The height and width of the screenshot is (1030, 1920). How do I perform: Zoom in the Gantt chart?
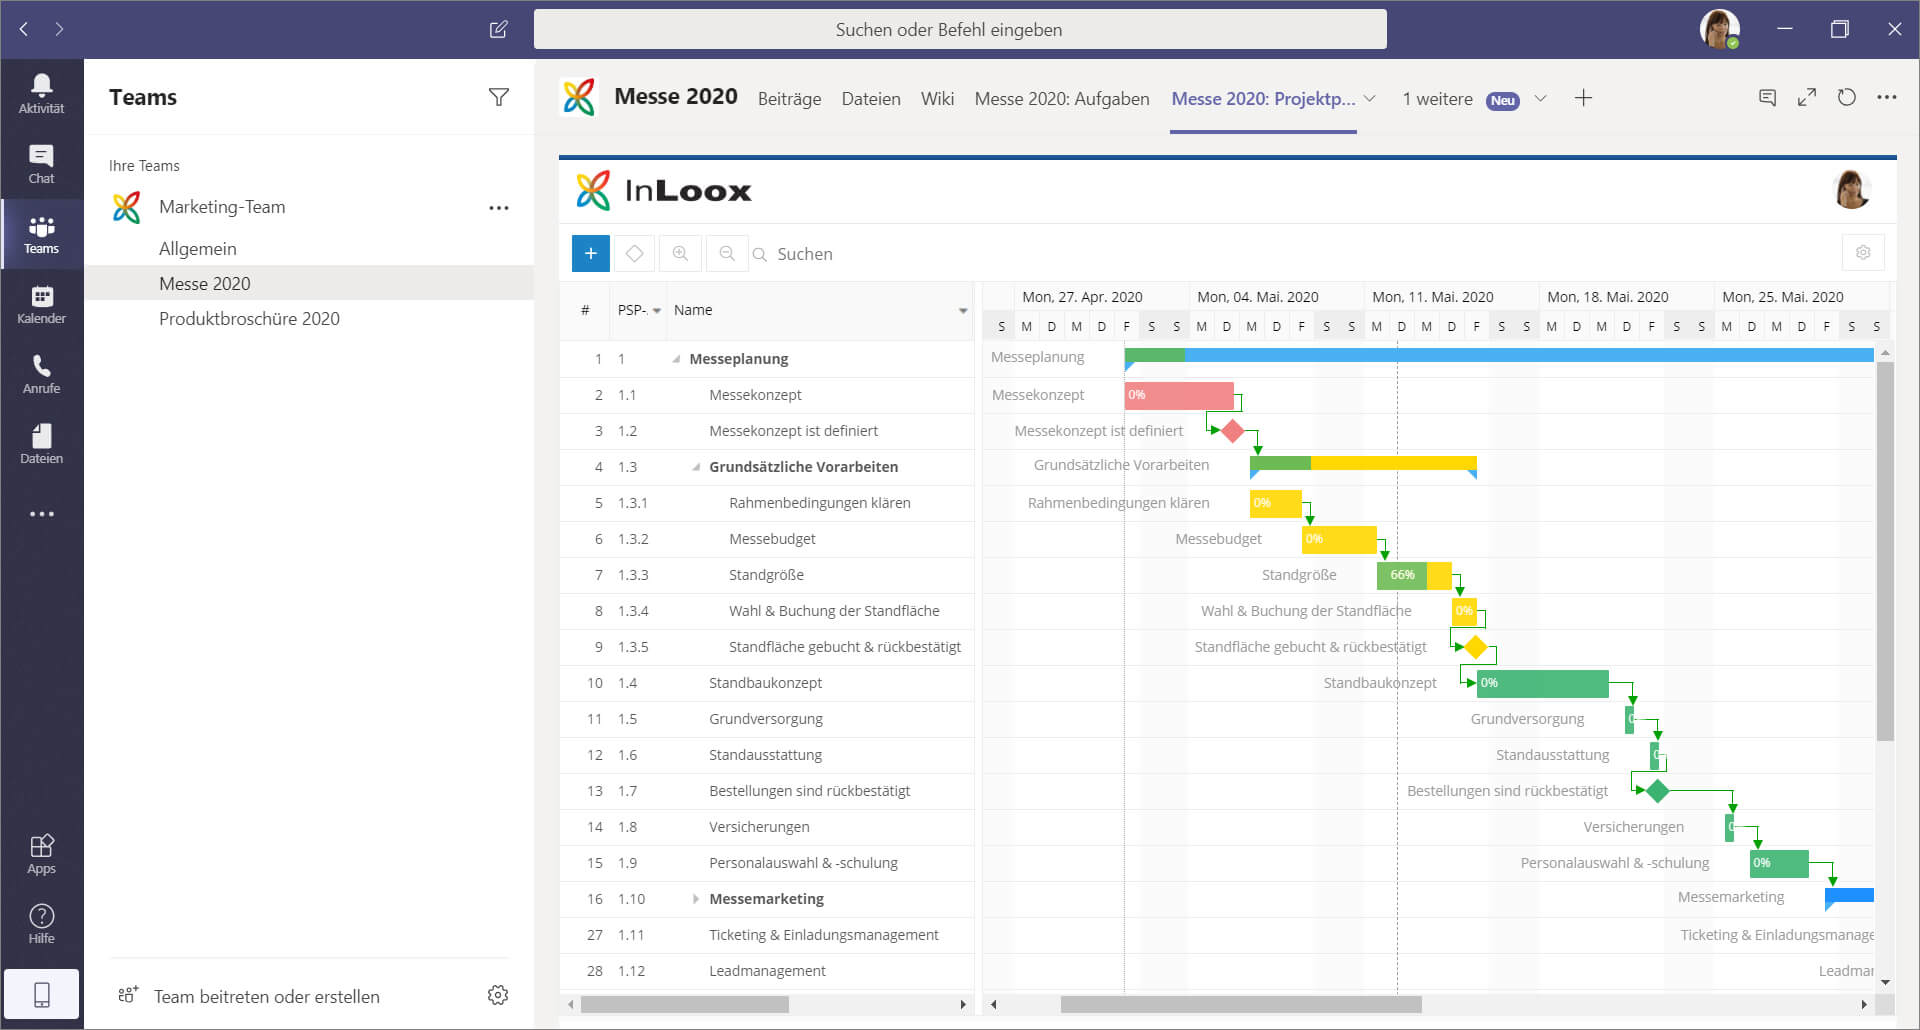click(x=681, y=254)
